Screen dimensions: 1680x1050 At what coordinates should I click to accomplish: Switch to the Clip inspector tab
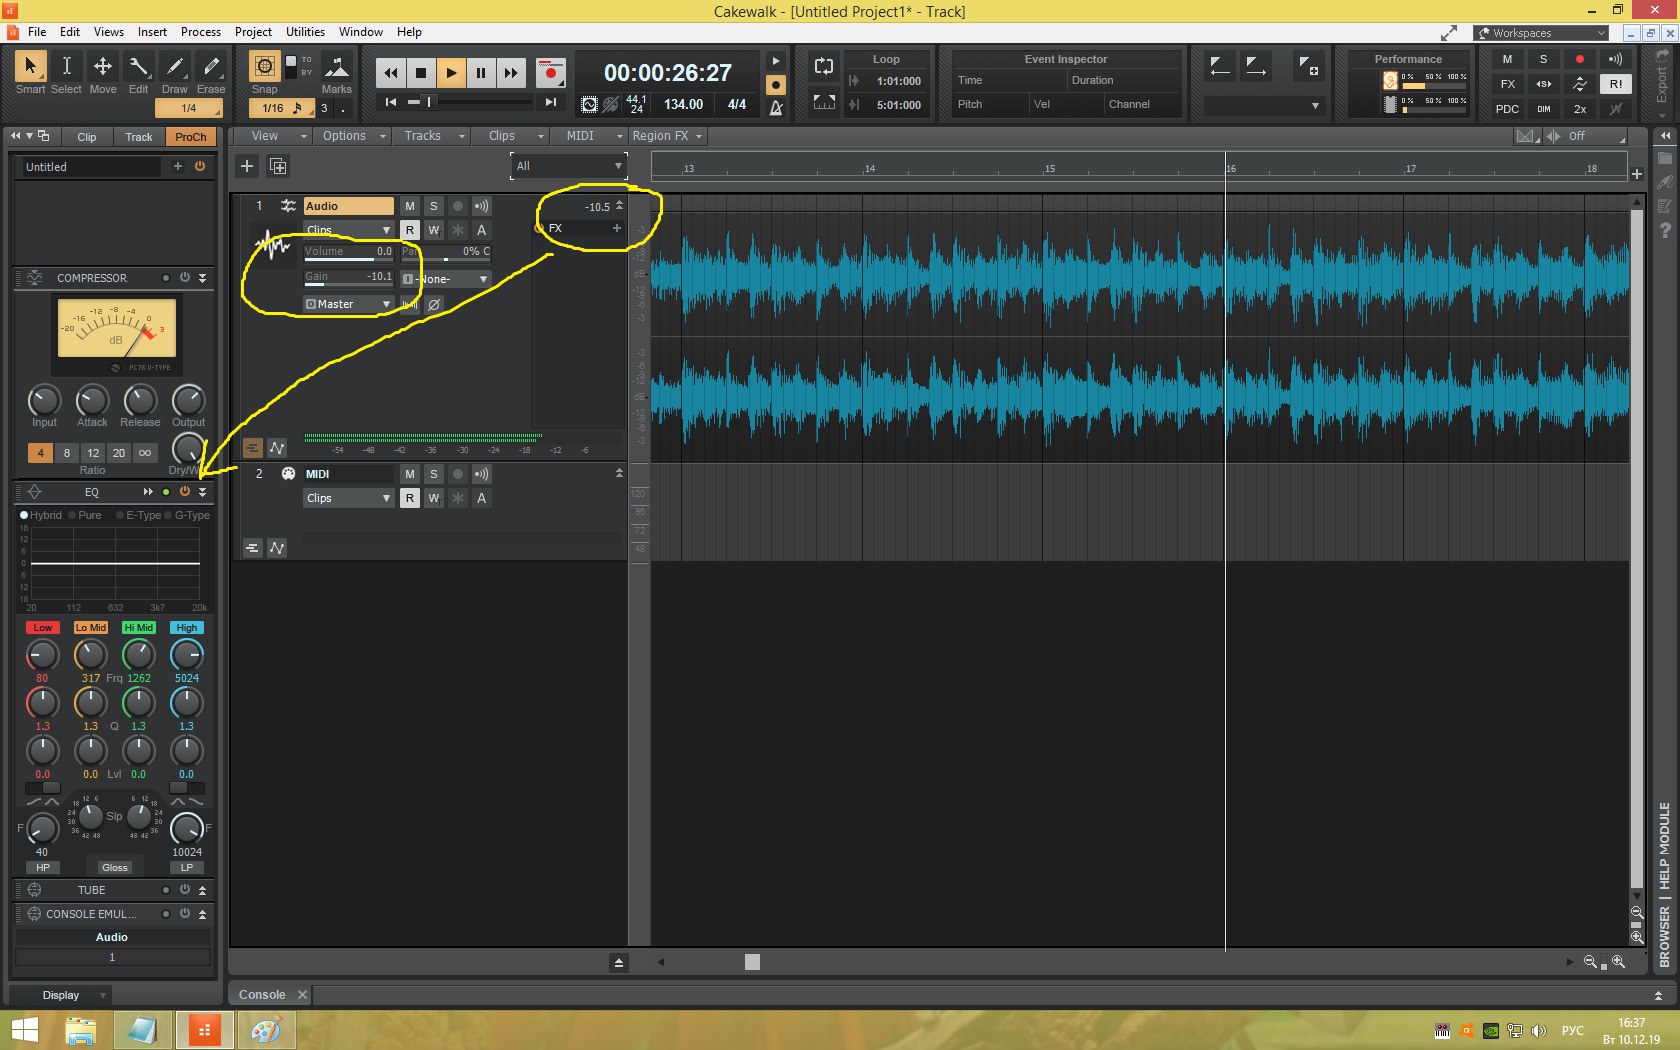(x=87, y=137)
